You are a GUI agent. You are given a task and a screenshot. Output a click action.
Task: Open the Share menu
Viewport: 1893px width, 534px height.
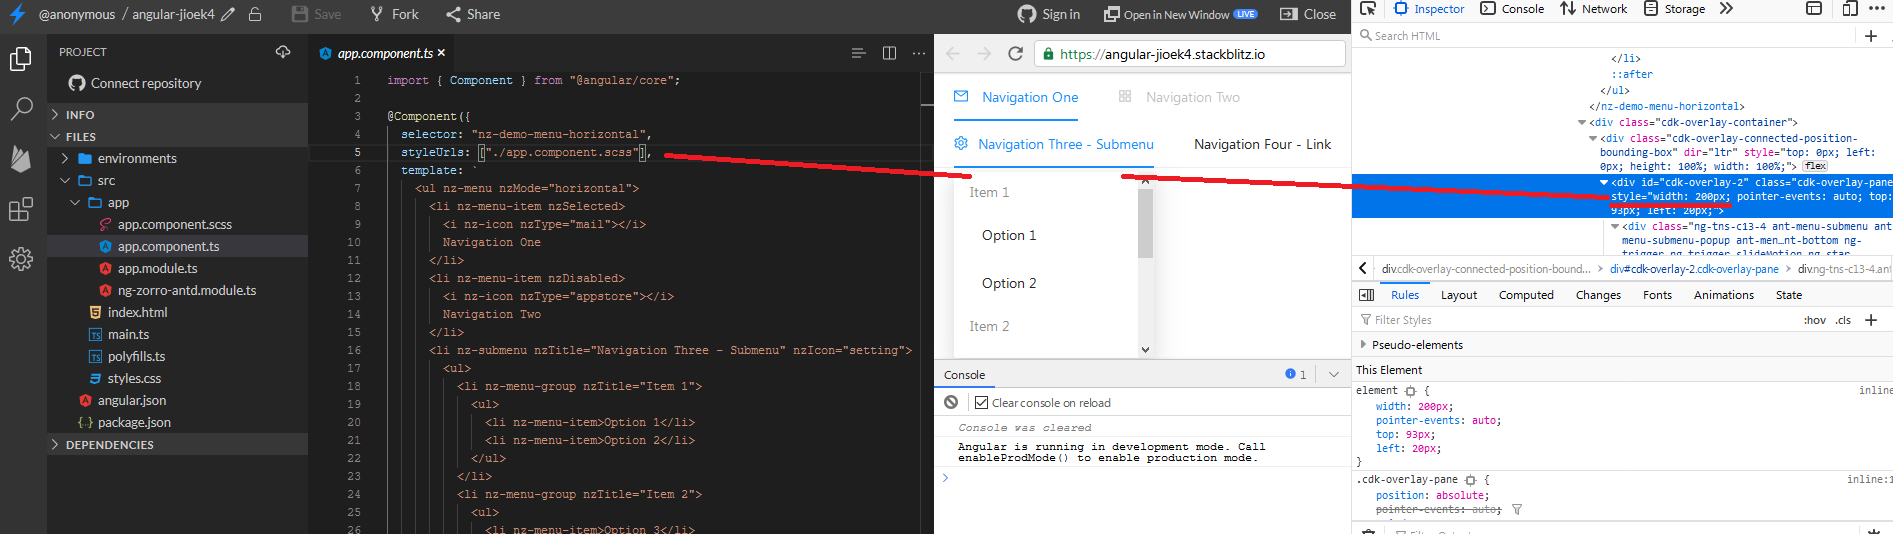point(473,14)
